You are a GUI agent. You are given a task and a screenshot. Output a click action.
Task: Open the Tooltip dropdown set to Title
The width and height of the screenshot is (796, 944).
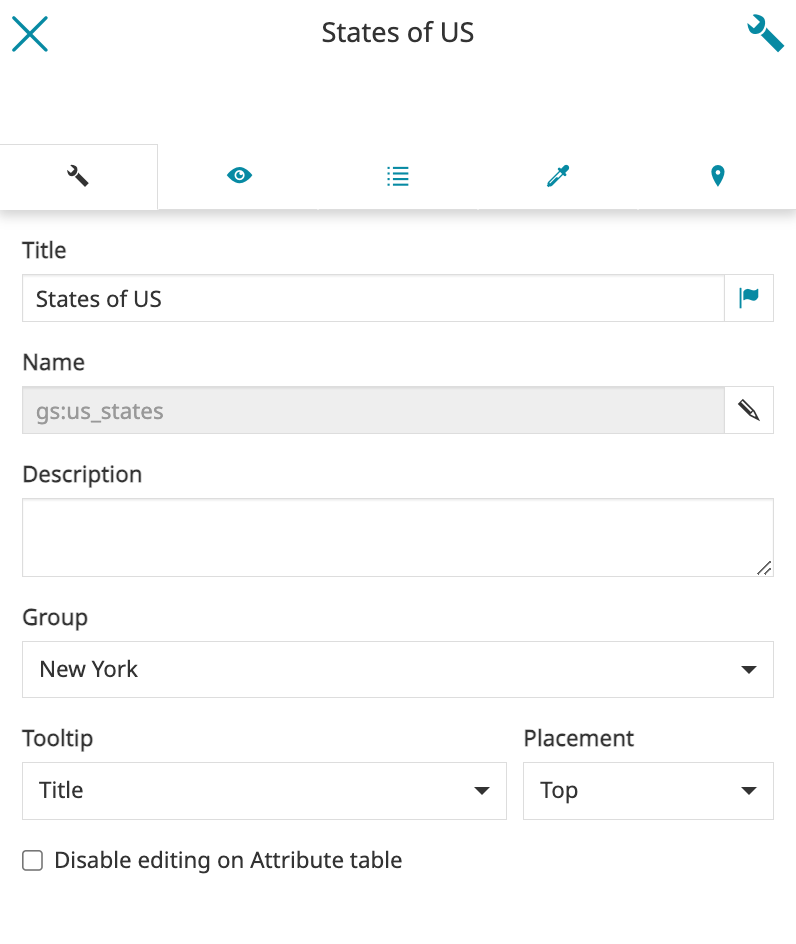(264, 790)
